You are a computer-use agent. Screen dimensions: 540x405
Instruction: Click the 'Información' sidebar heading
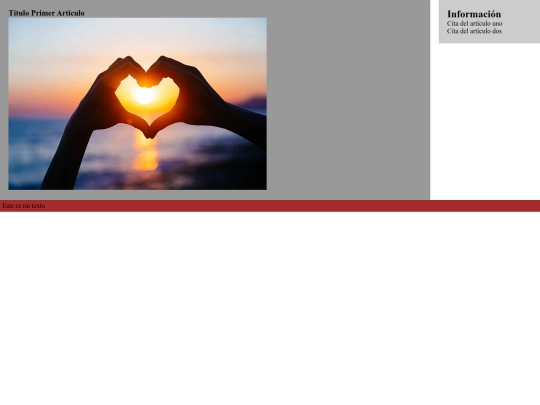coord(474,14)
